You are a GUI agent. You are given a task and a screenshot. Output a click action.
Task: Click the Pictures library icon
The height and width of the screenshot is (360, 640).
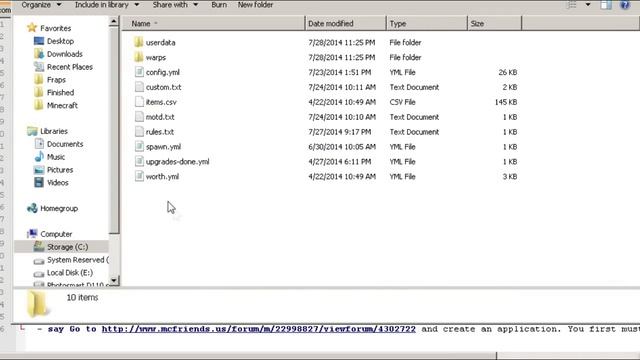[x=39, y=170]
